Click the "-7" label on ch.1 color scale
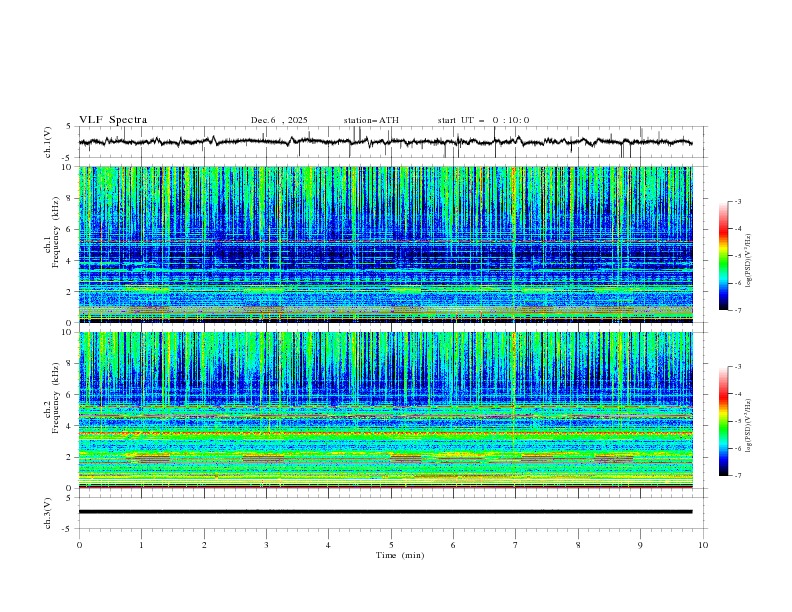This screenshot has width=792, height=612. pos(737,310)
